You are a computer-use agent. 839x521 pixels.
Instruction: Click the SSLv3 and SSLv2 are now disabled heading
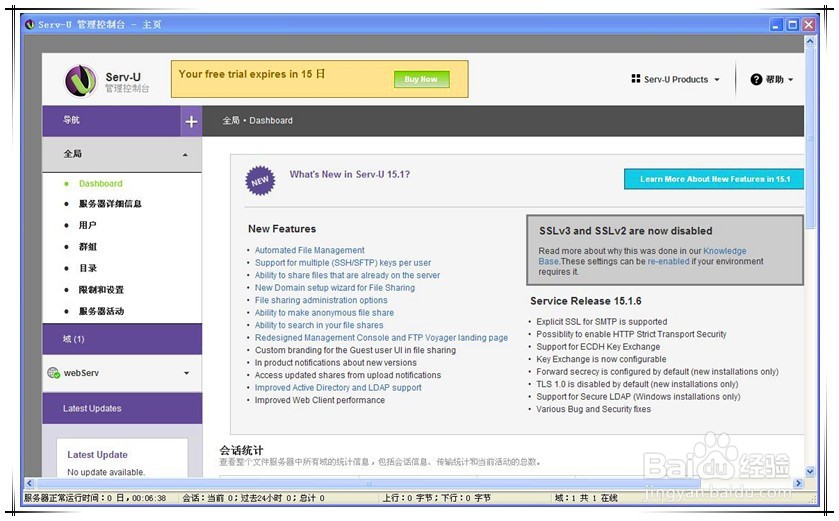coord(626,231)
